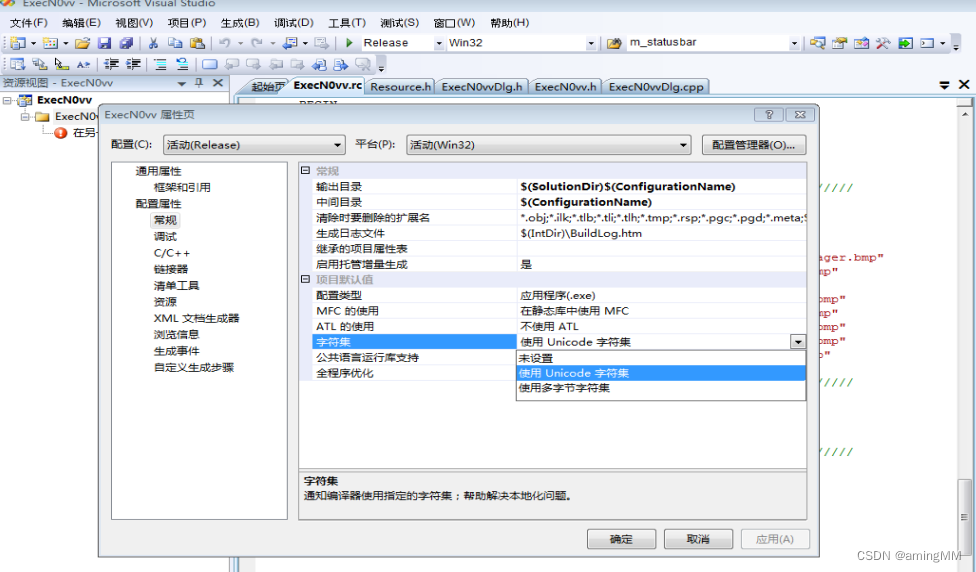976x572 pixels.
Task: Click the Copy icon in toolbar
Action: pos(175,43)
